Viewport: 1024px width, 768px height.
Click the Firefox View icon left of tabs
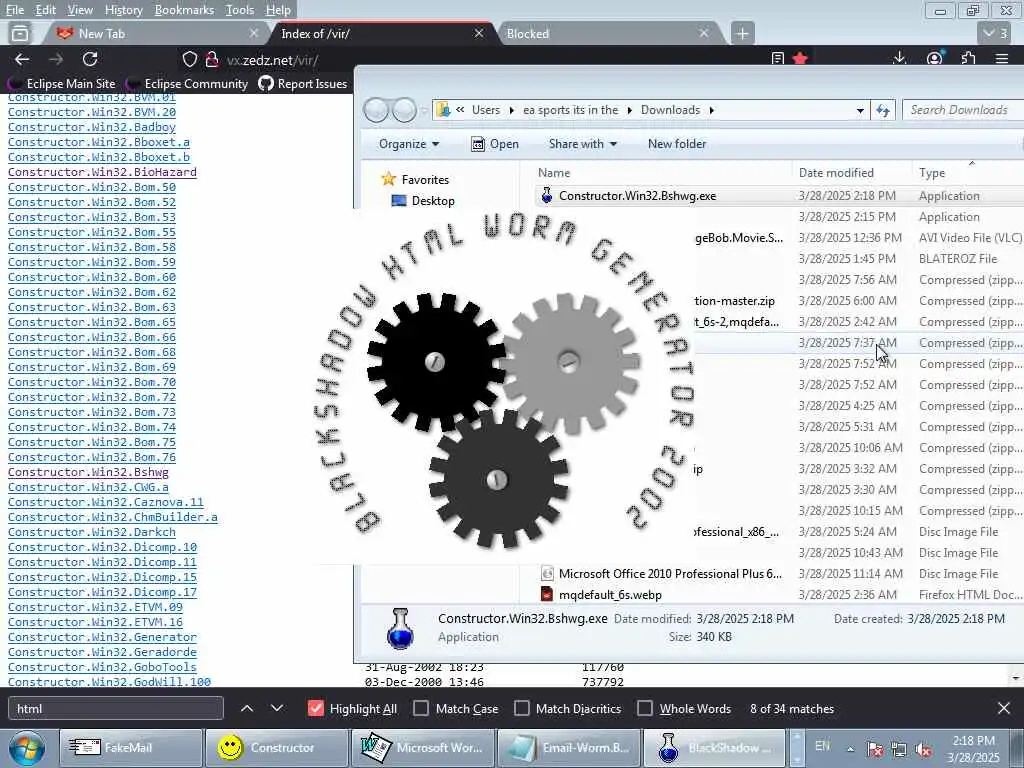pyautogui.click(x=20, y=33)
